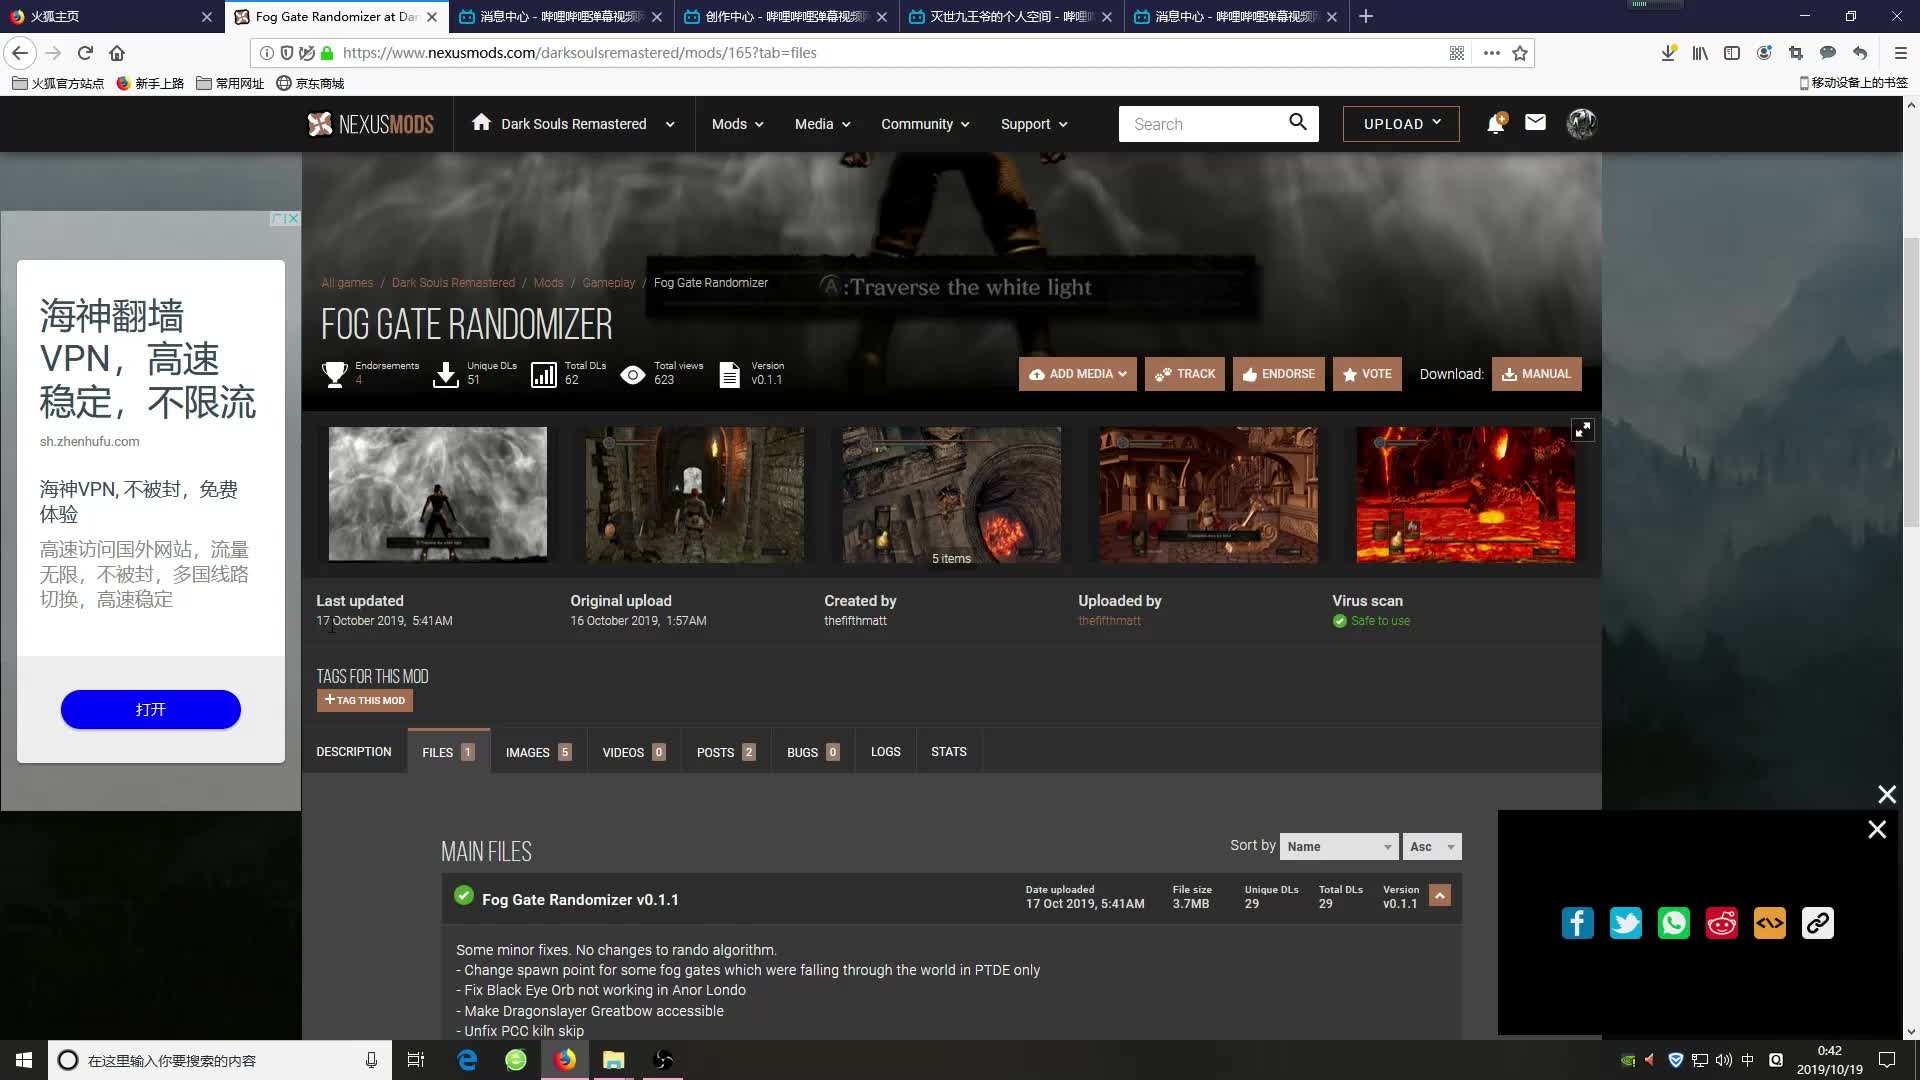Click the blue 打开 ad button
1920x1080 pixels.
click(151, 709)
